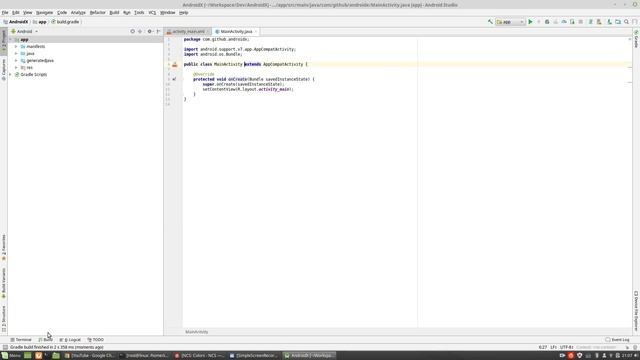Toggle the Gradle side tool window

(x=636, y=39)
